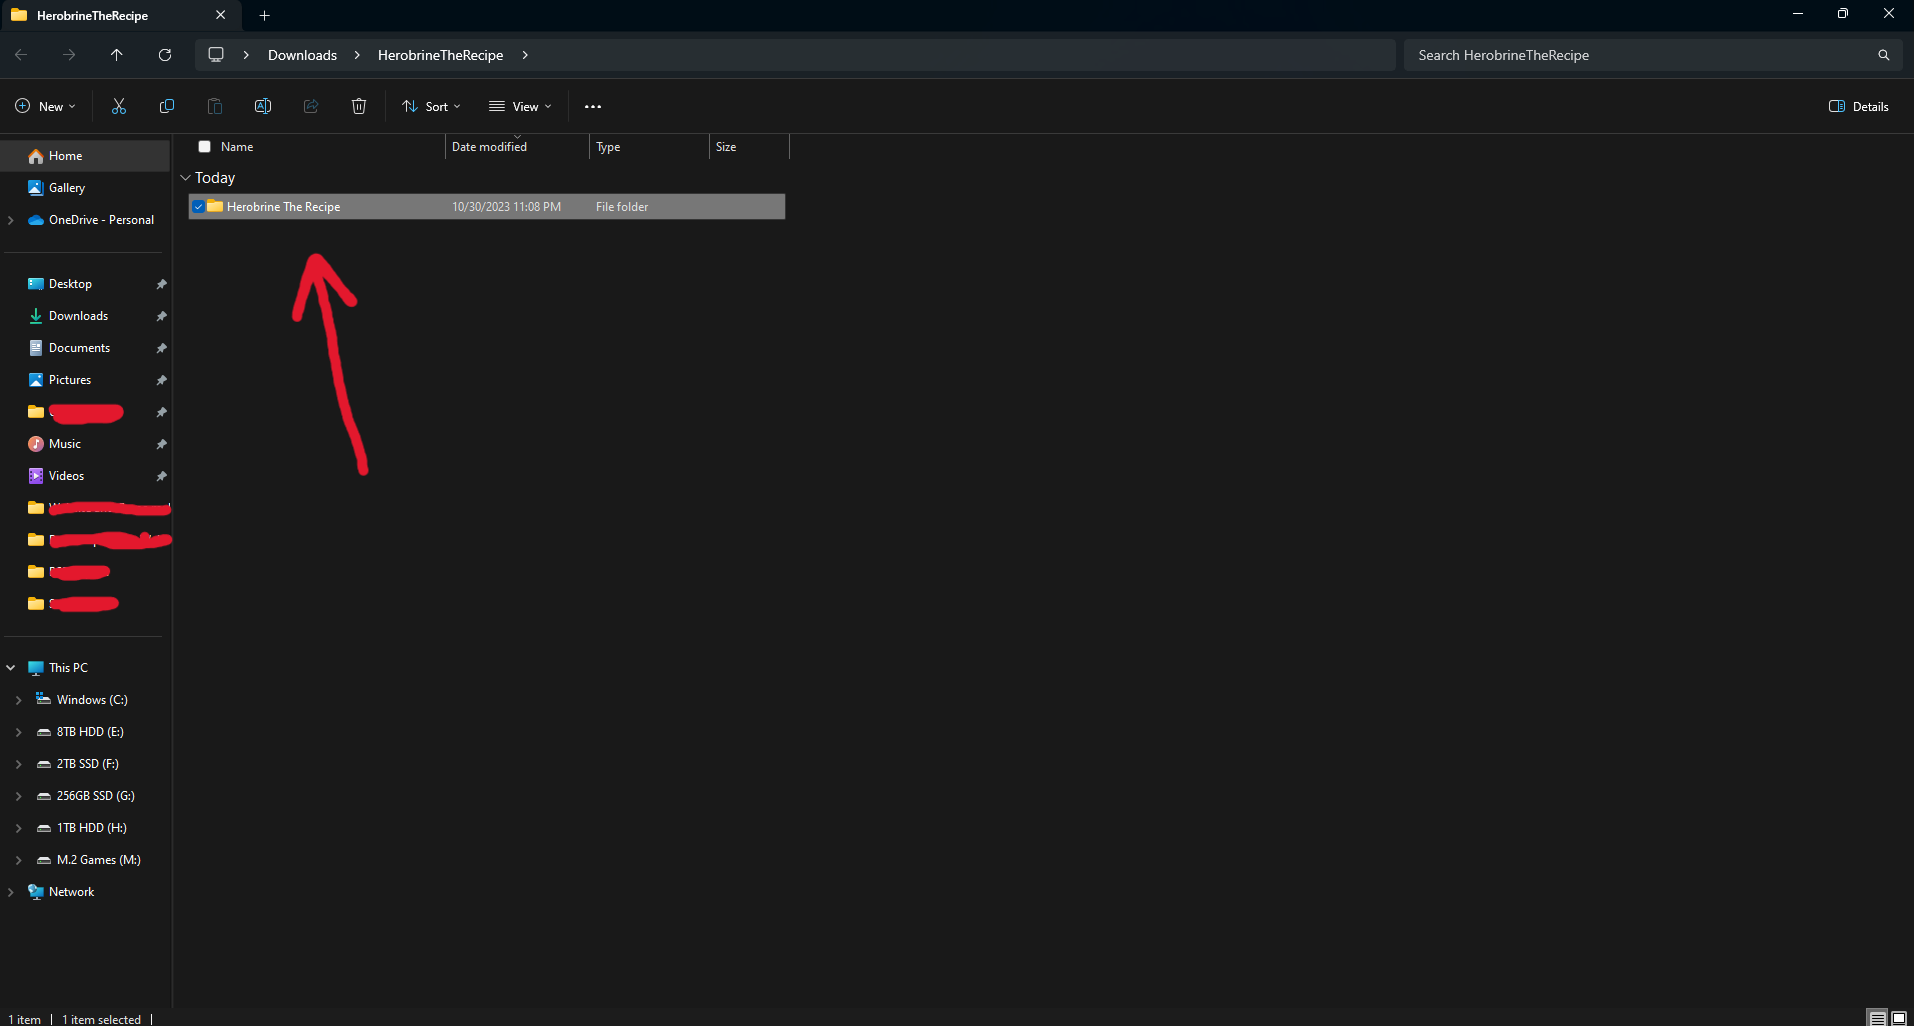Refresh the current folder view

coord(165,55)
